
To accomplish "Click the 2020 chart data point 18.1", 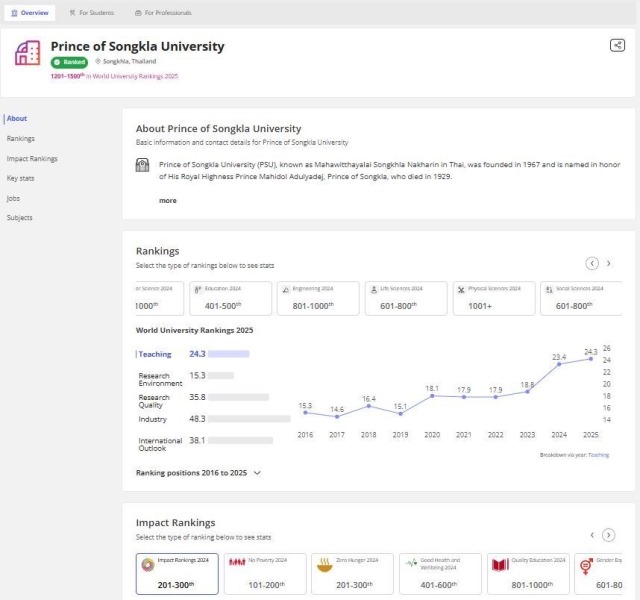I will [432, 396].
